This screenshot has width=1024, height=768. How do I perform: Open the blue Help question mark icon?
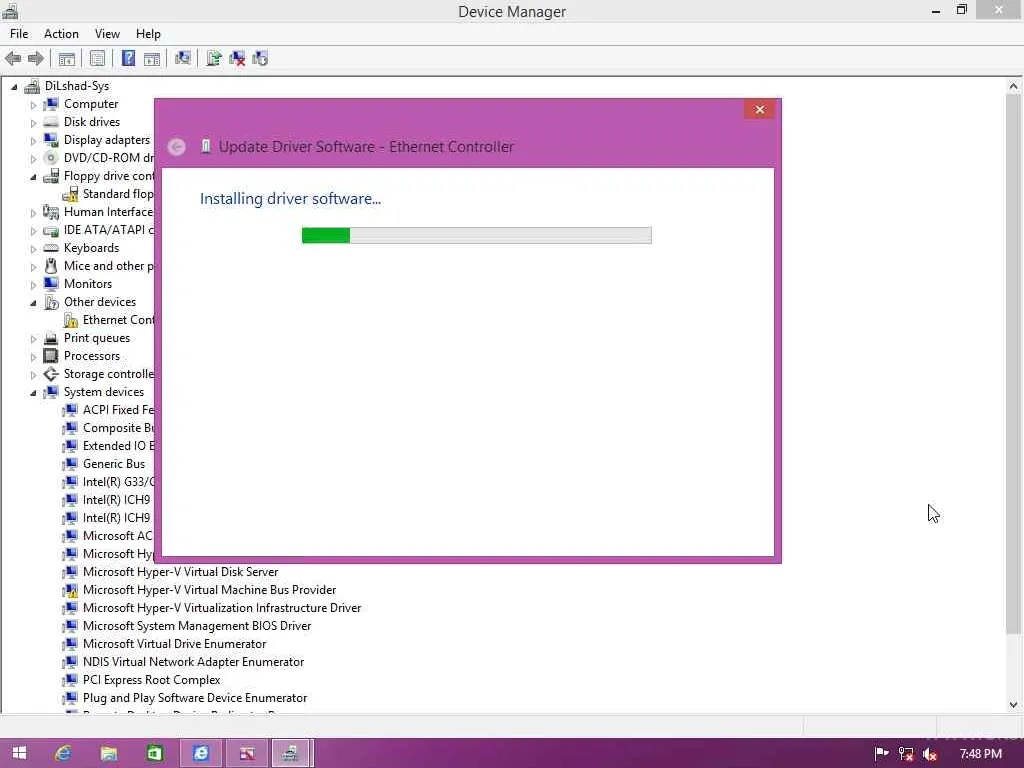tap(129, 59)
